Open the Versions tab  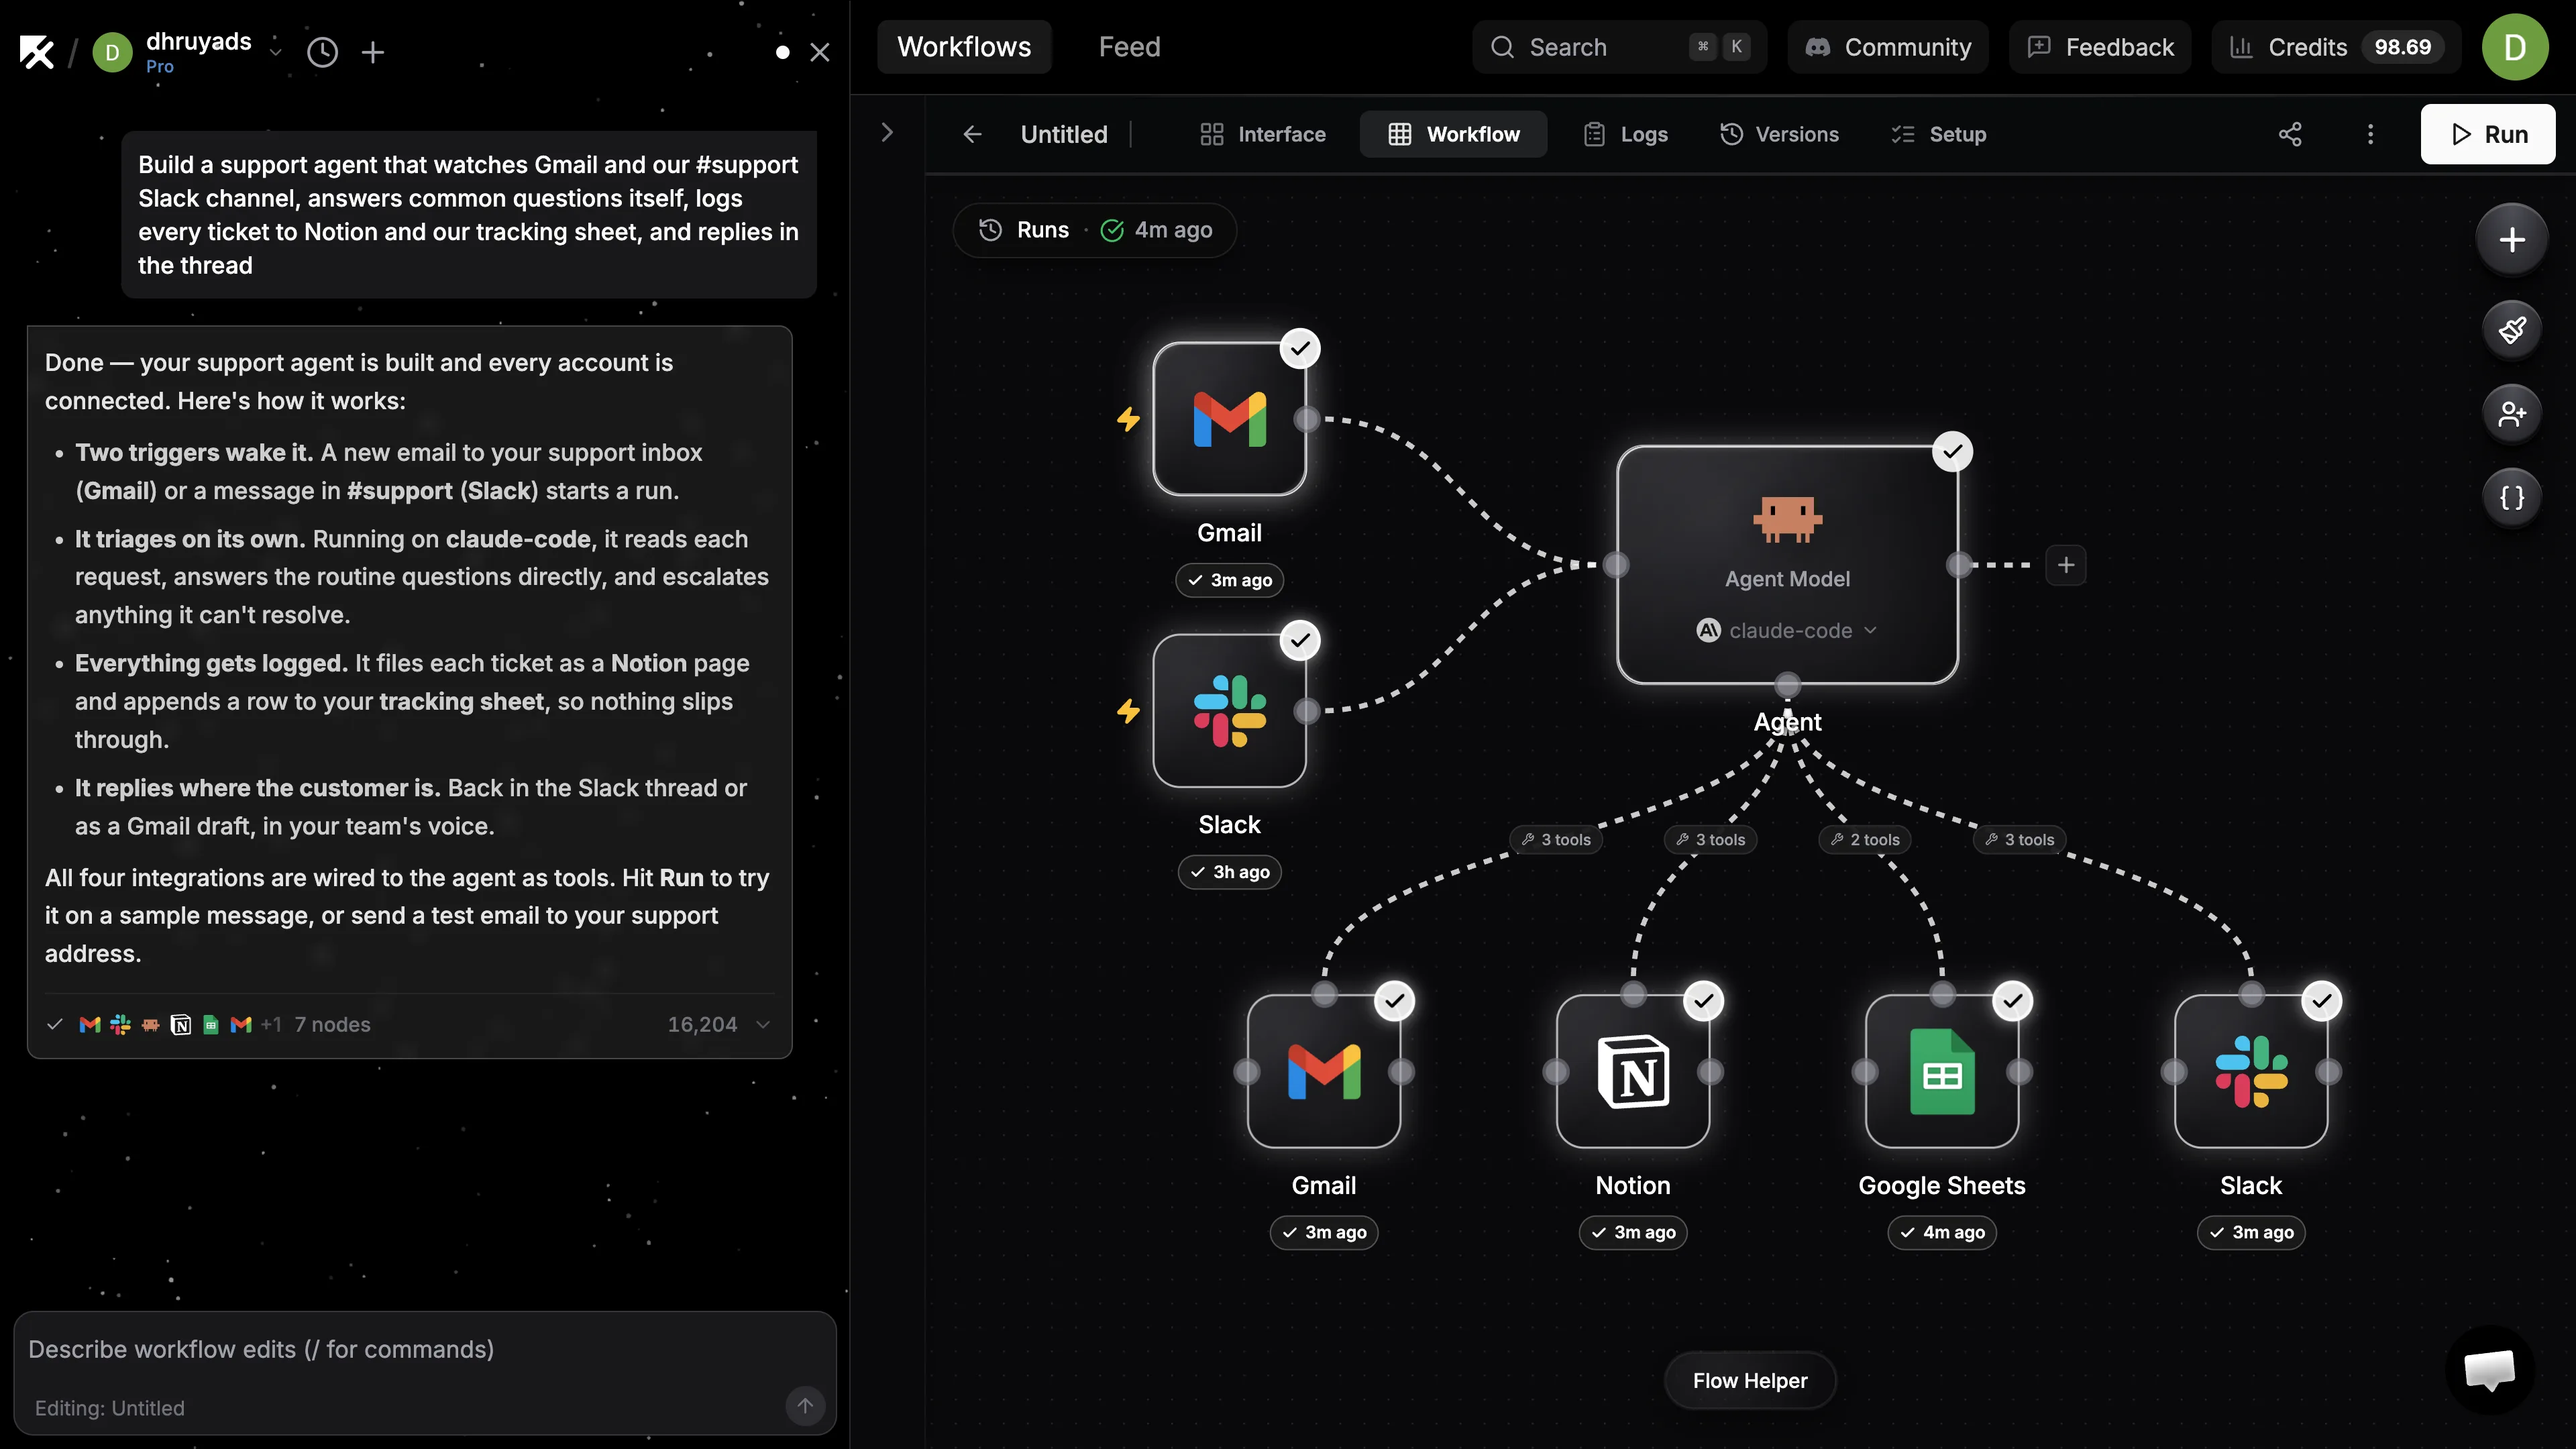(x=1779, y=134)
